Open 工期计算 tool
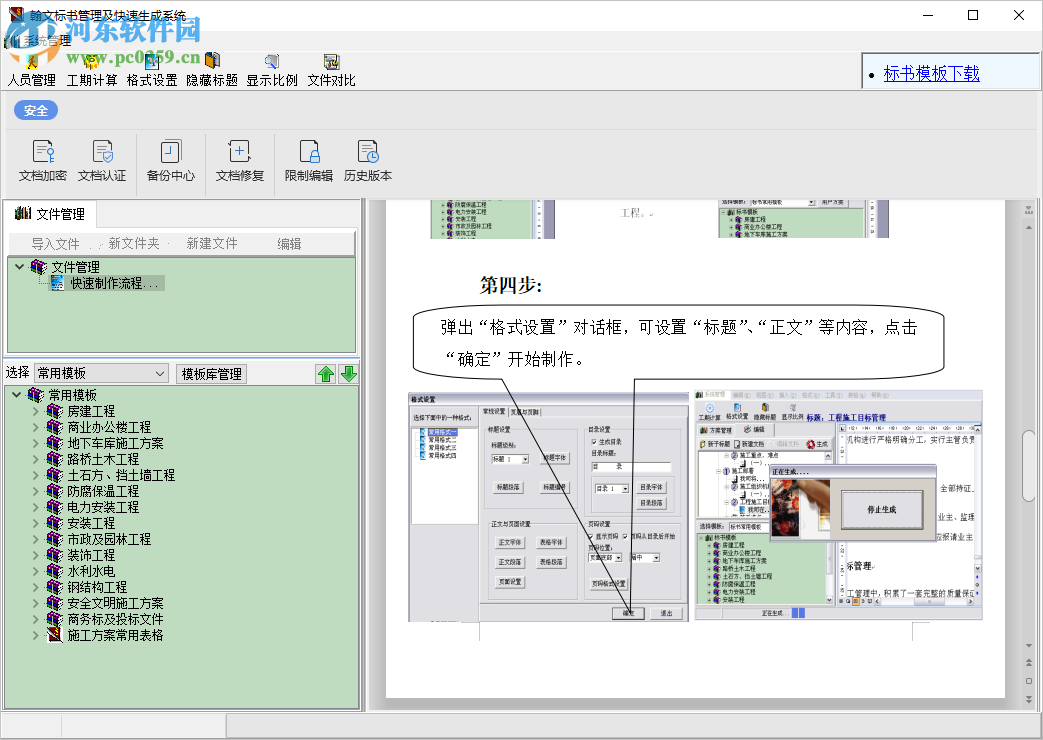The width and height of the screenshot is (1043, 740). (x=92, y=71)
